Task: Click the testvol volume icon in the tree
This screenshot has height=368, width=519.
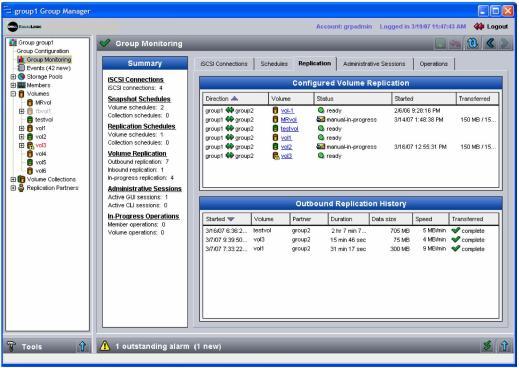Action: 30,119
